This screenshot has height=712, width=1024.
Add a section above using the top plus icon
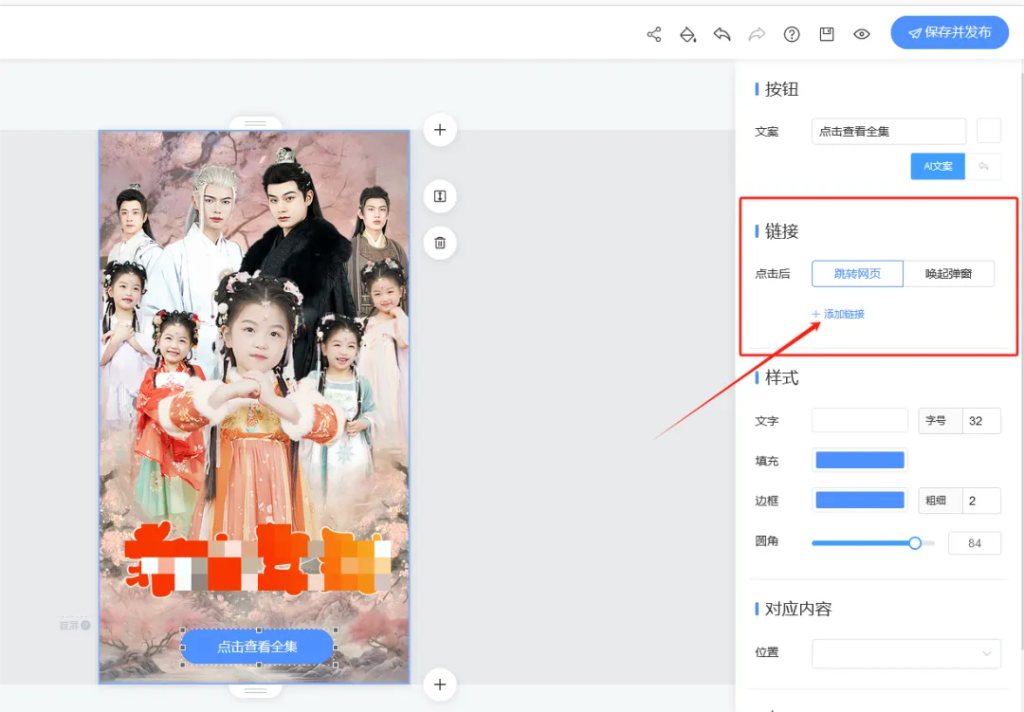point(440,130)
